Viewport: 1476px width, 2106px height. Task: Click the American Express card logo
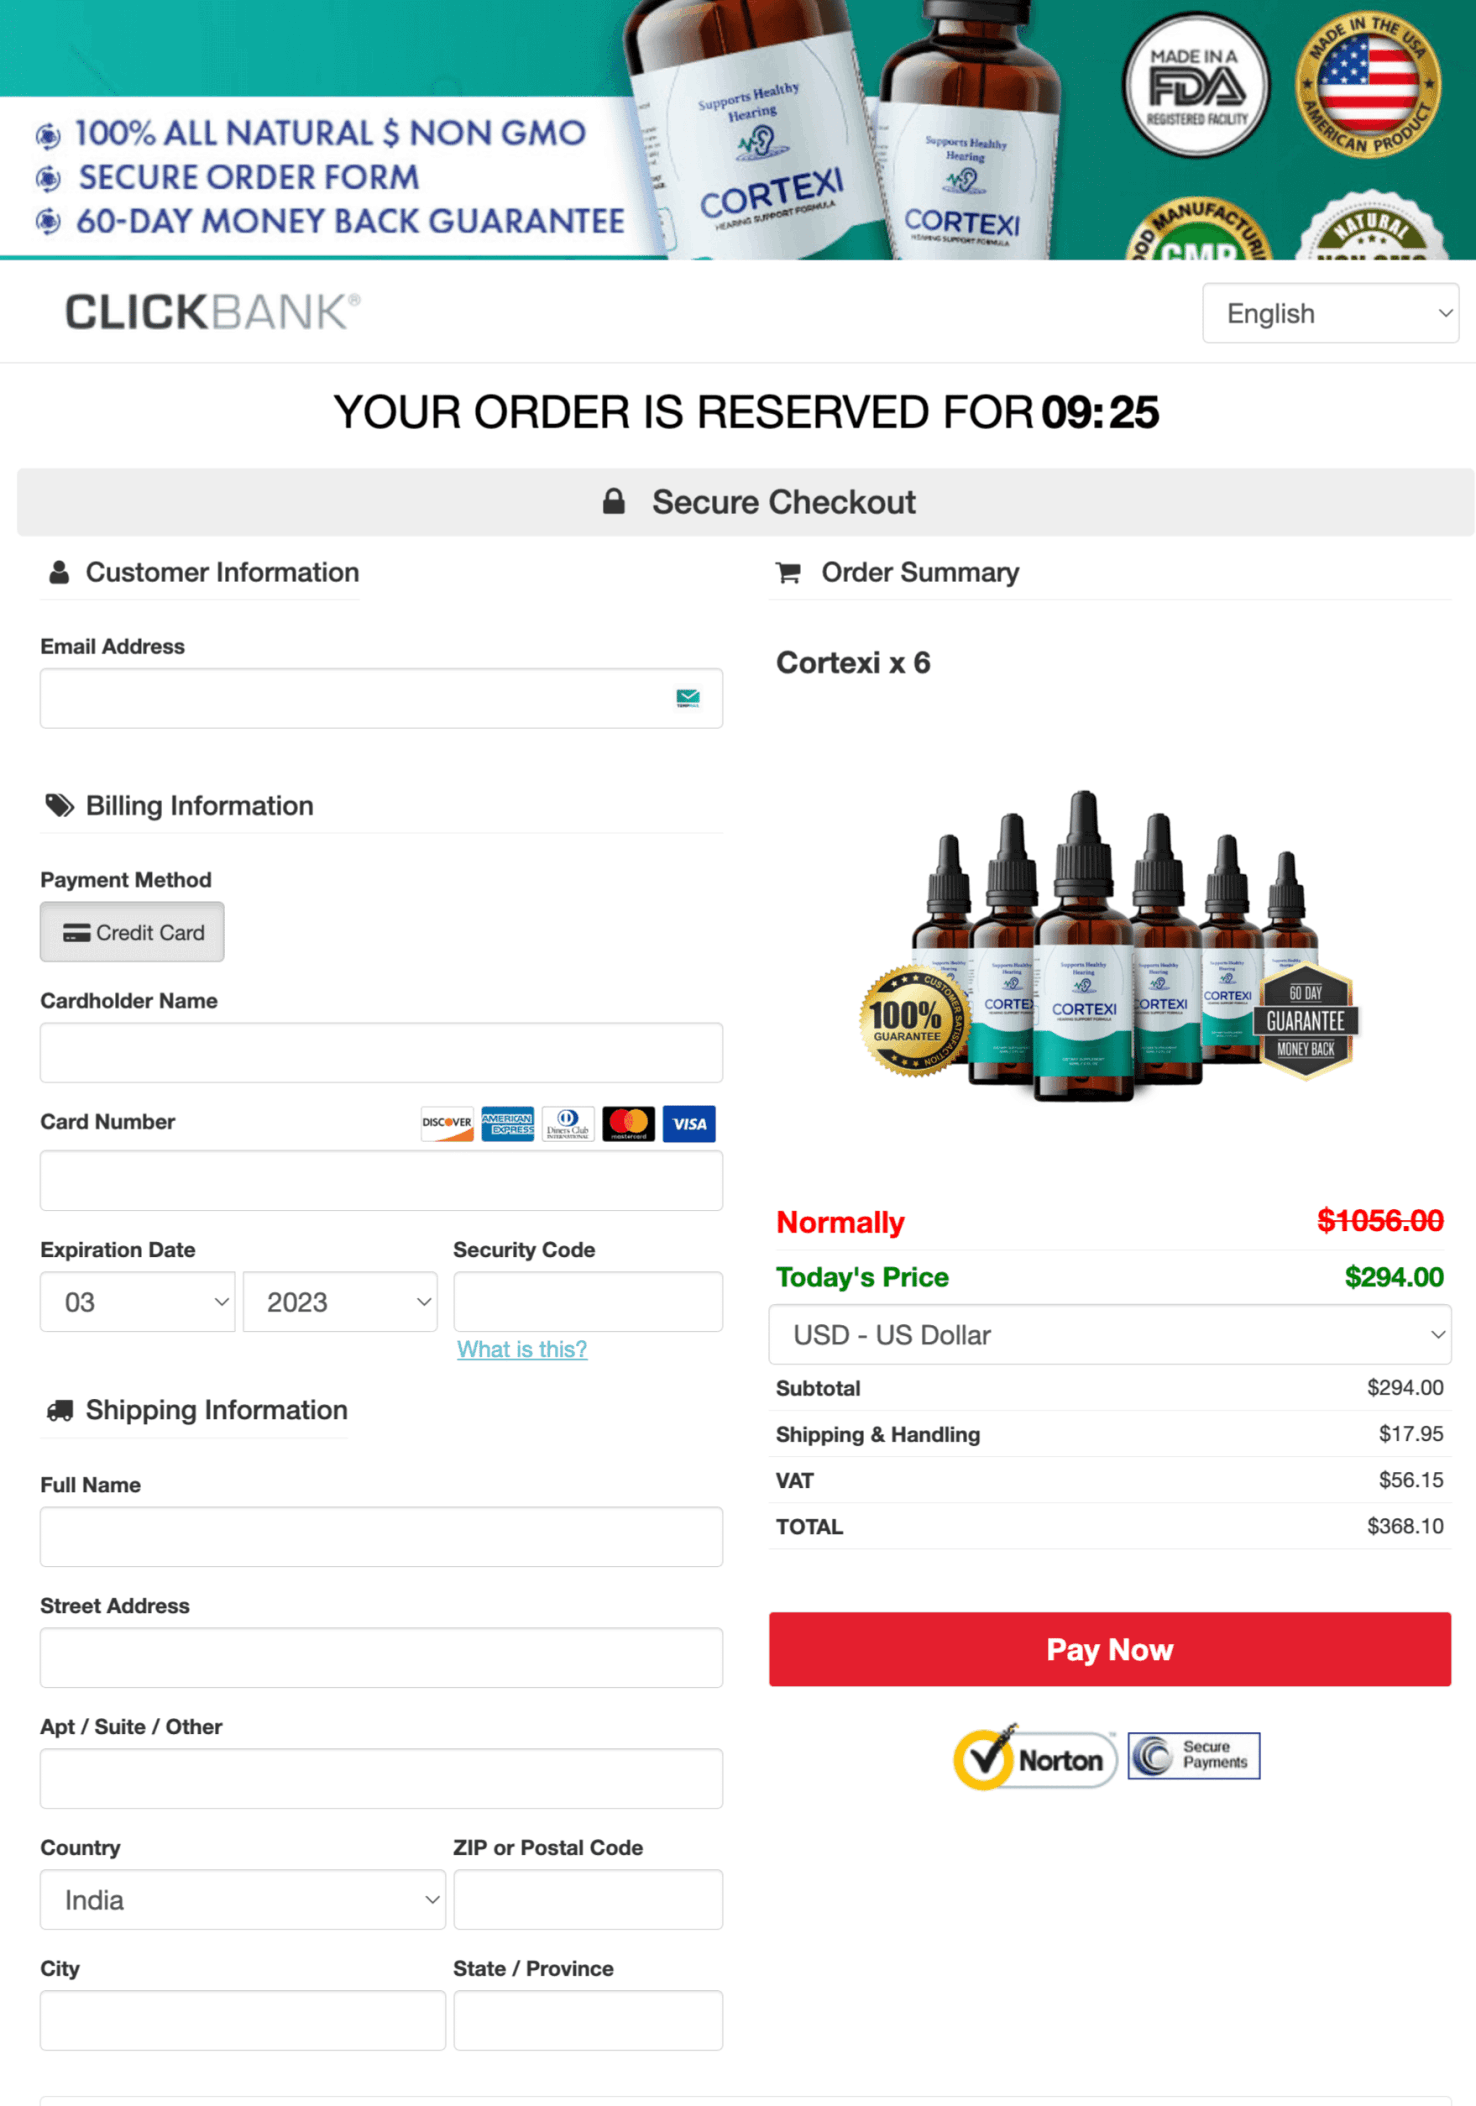click(508, 1124)
